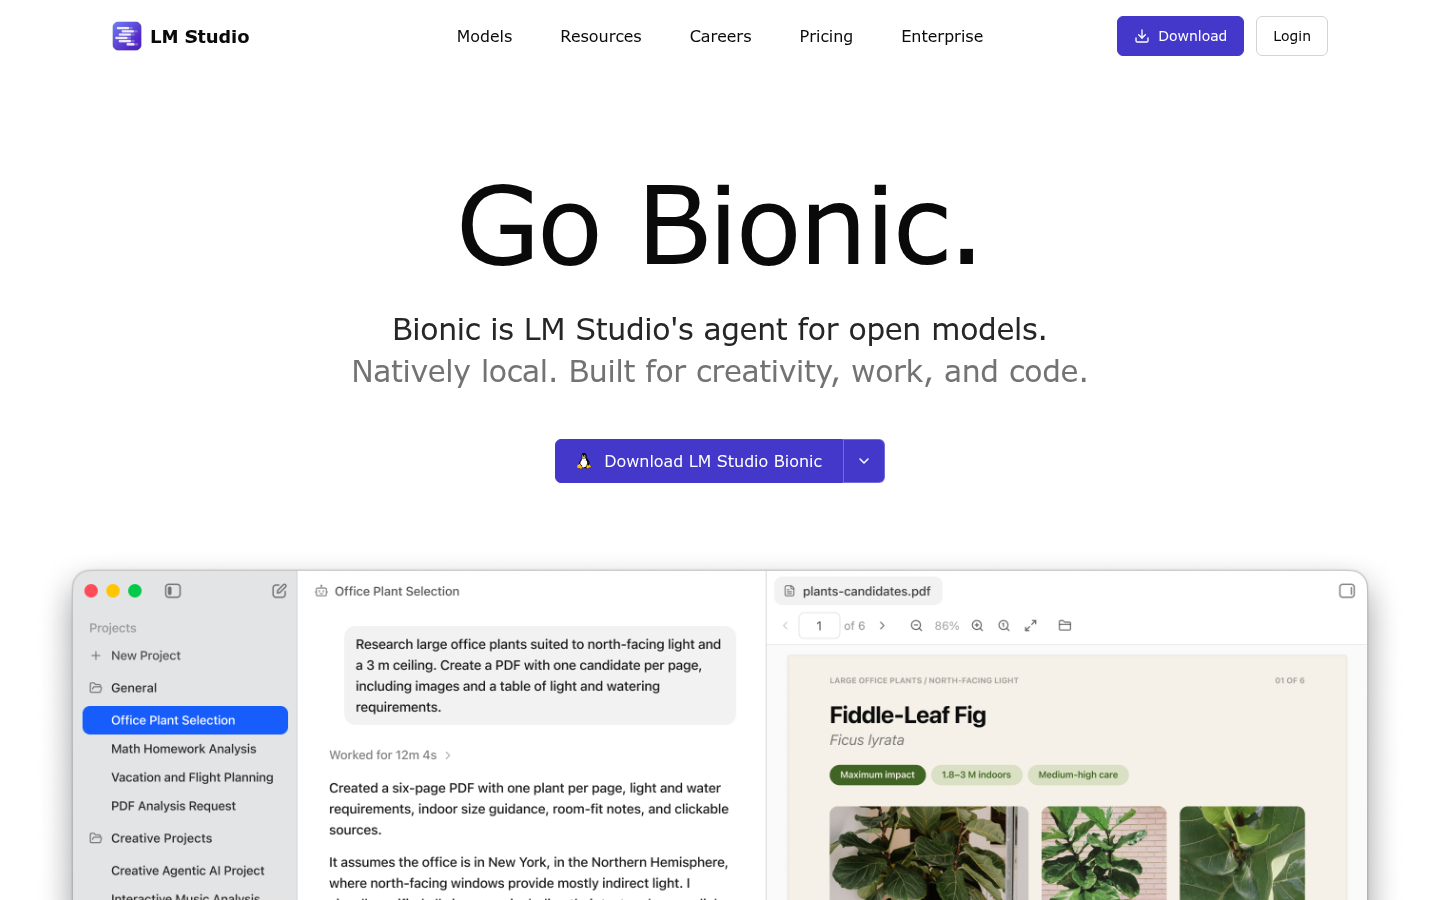The width and height of the screenshot is (1440, 900).
Task: Open the Models nav menu
Action: click(x=484, y=36)
